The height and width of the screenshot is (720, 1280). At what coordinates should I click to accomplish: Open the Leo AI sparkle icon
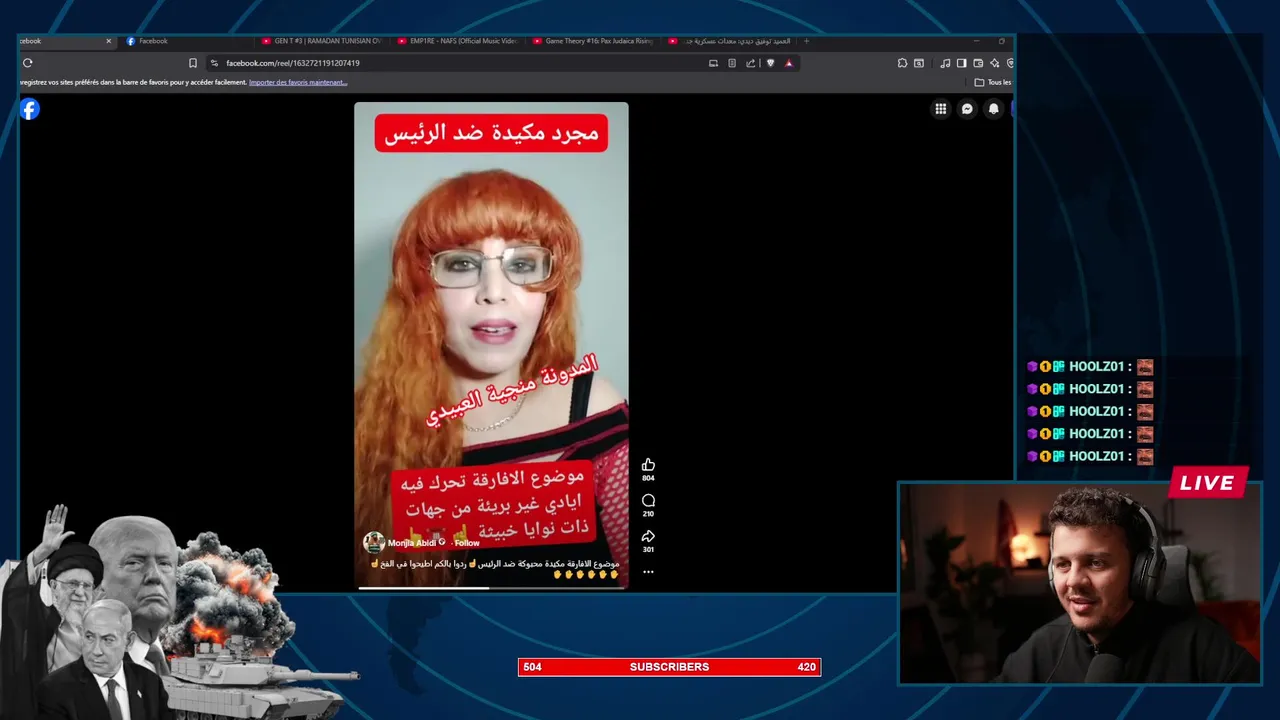(x=994, y=63)
